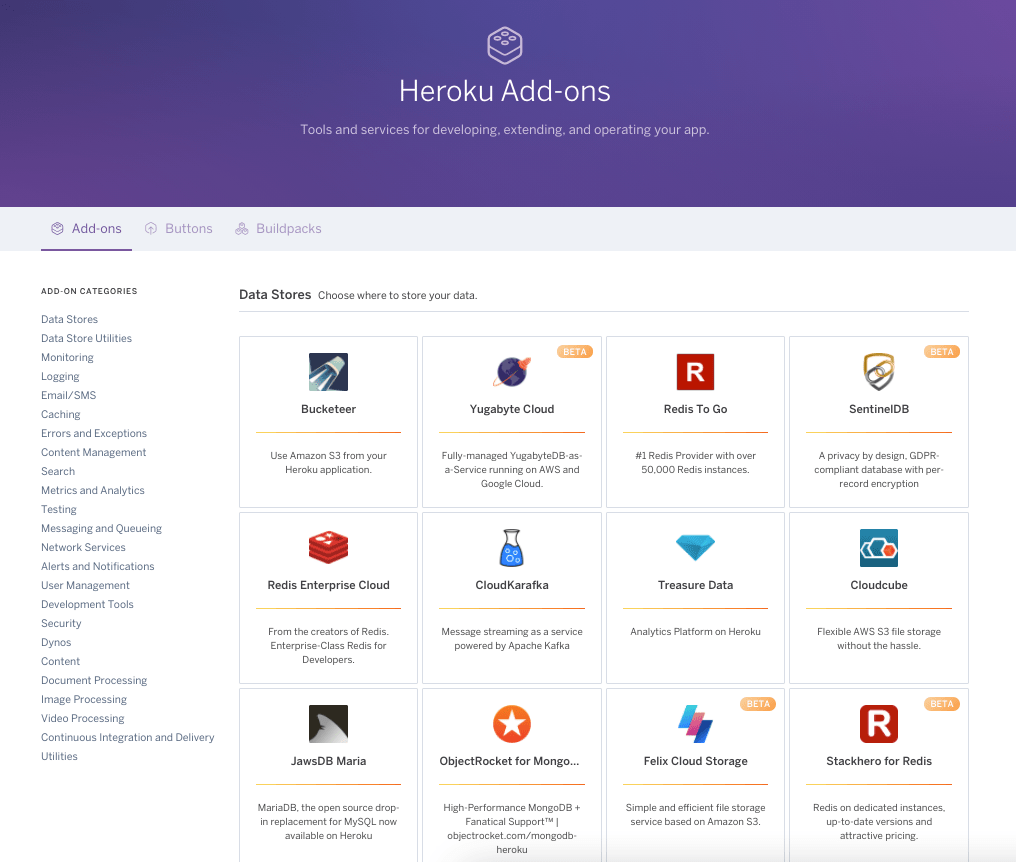Open the User Management category

pos(86,586)
